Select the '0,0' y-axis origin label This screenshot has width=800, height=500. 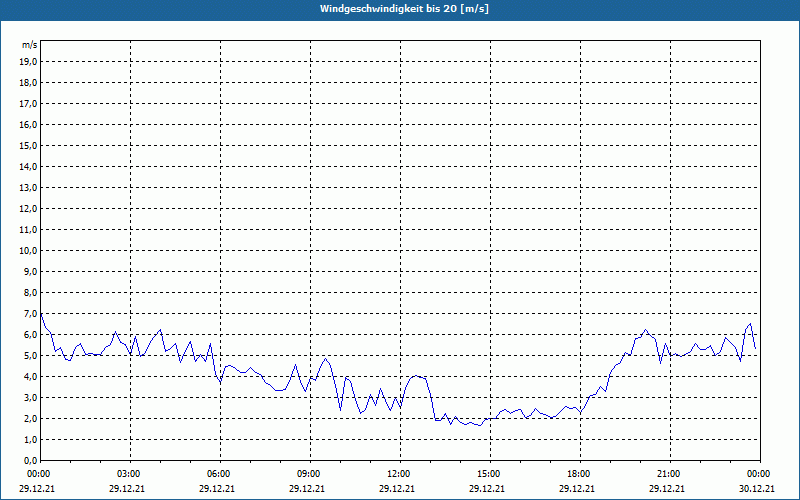pyautogui.click(x=31, y=460)
